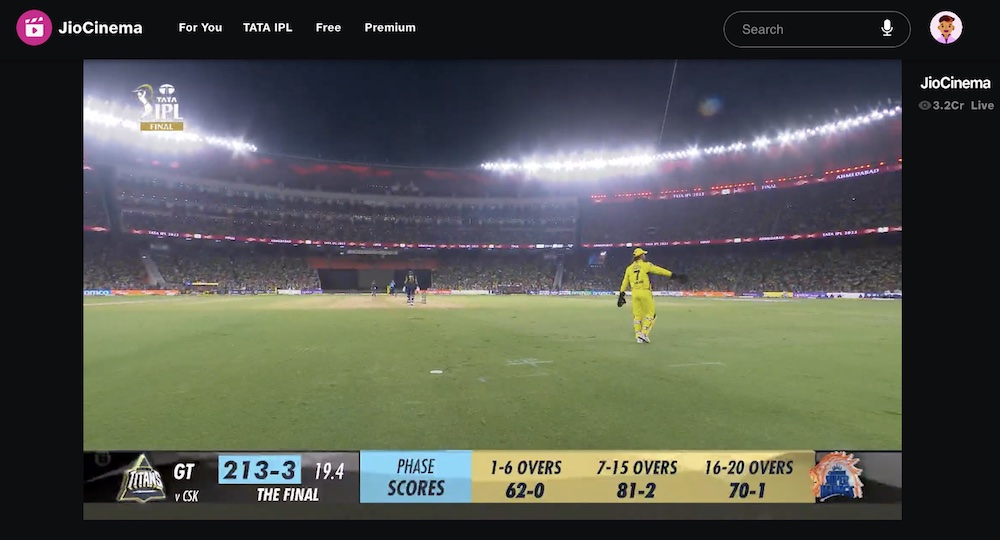Open the Premium tab
Viewport: 1000px width, 540px height.
tap(390, 28)
